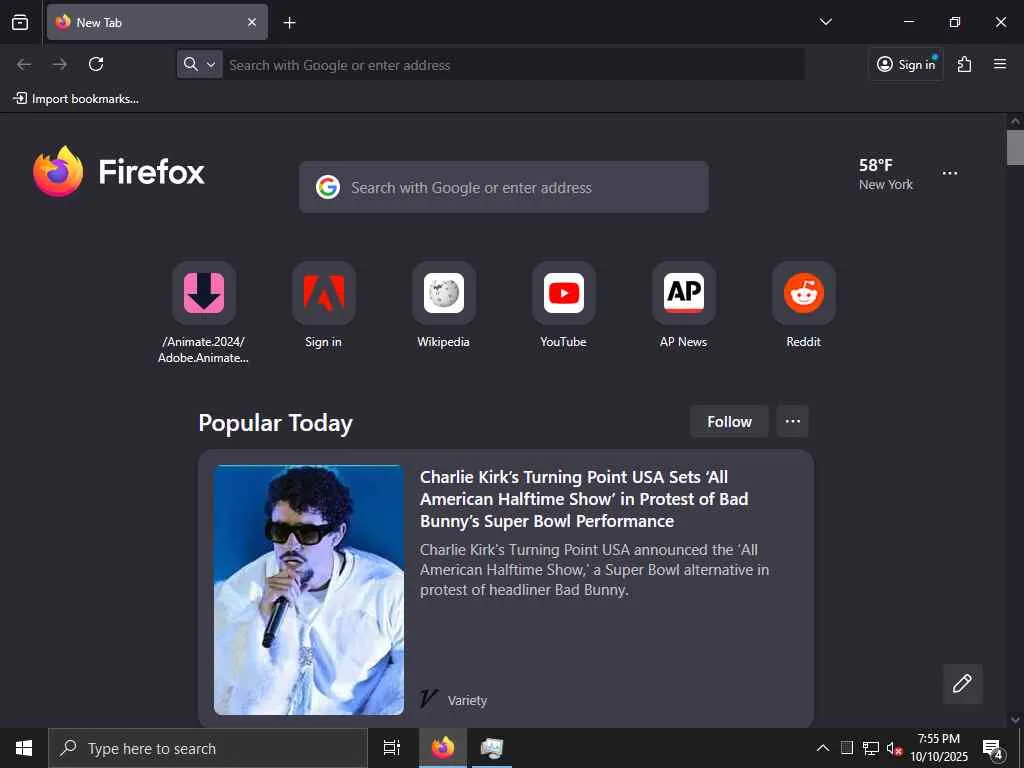
Task: Open Popular Today section options menu
Action: point(793,421)
